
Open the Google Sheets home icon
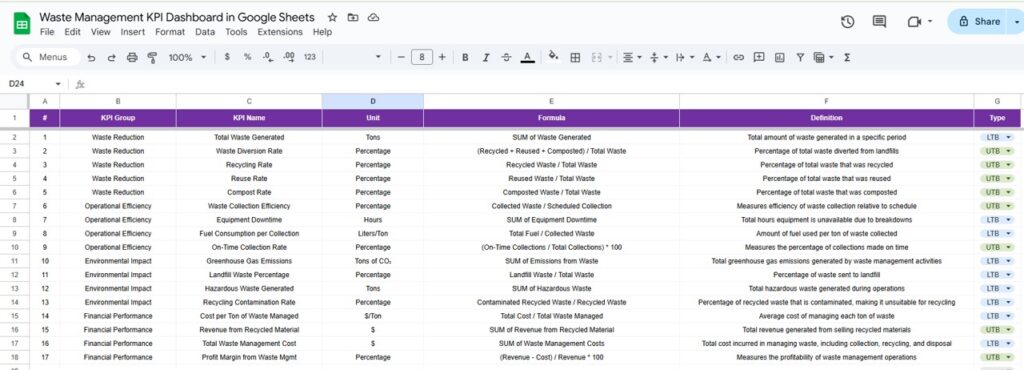(22, 24)
